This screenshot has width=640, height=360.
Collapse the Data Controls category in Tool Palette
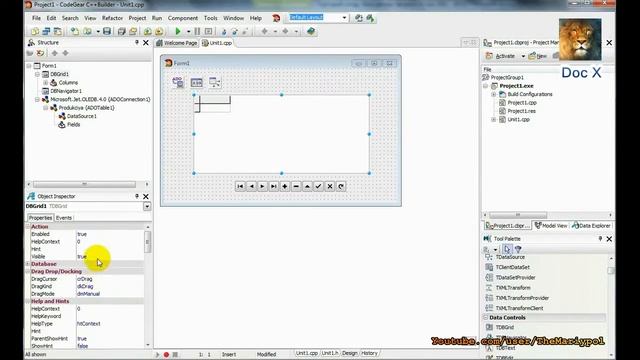pos(485,317)
